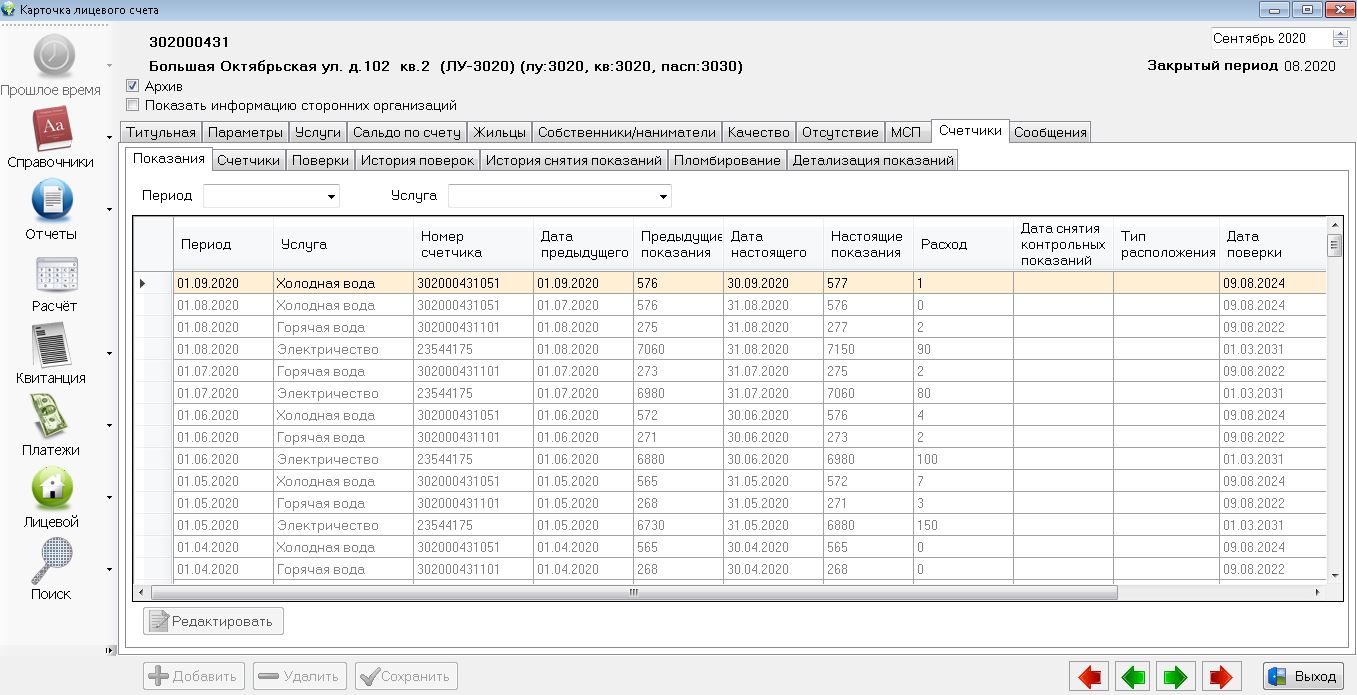
Task: Click the Выход exit button
Action: coord(1302,676)
